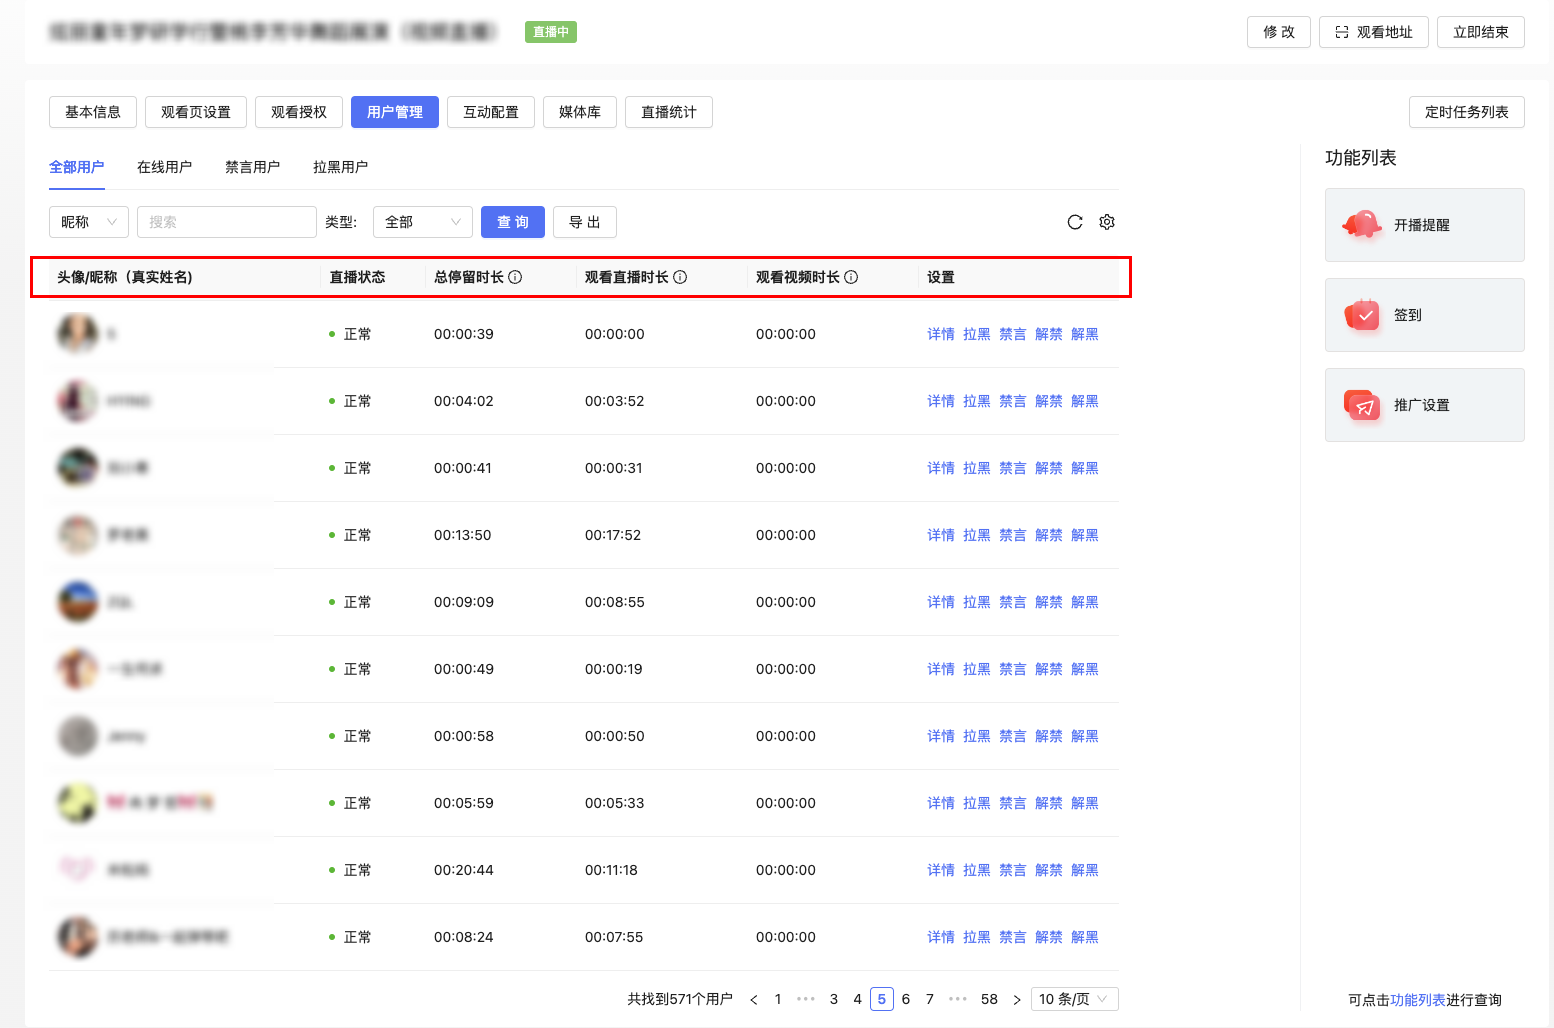The width and height of the screenshot is (1554, 1028).
Task: Open the 开播提醒 function card
Action: 1424,225
